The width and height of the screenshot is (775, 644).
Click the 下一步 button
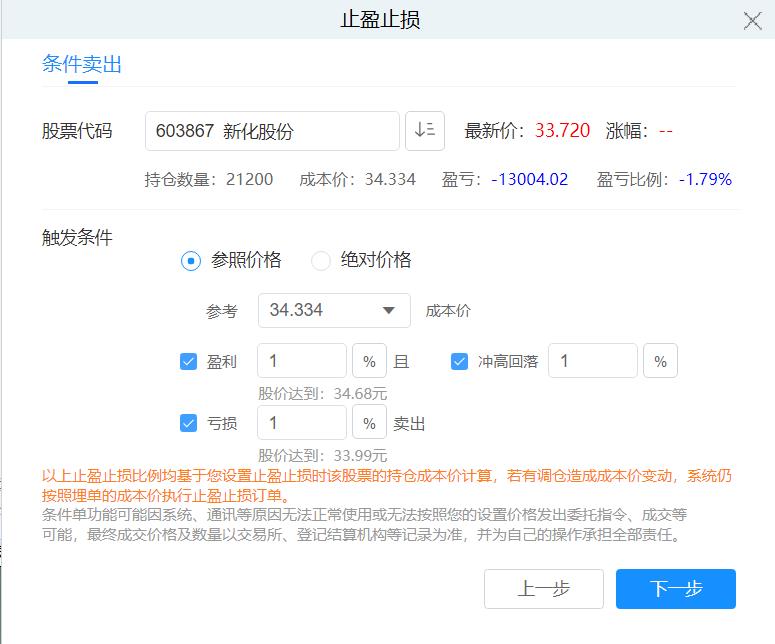(x=676, y=589)
